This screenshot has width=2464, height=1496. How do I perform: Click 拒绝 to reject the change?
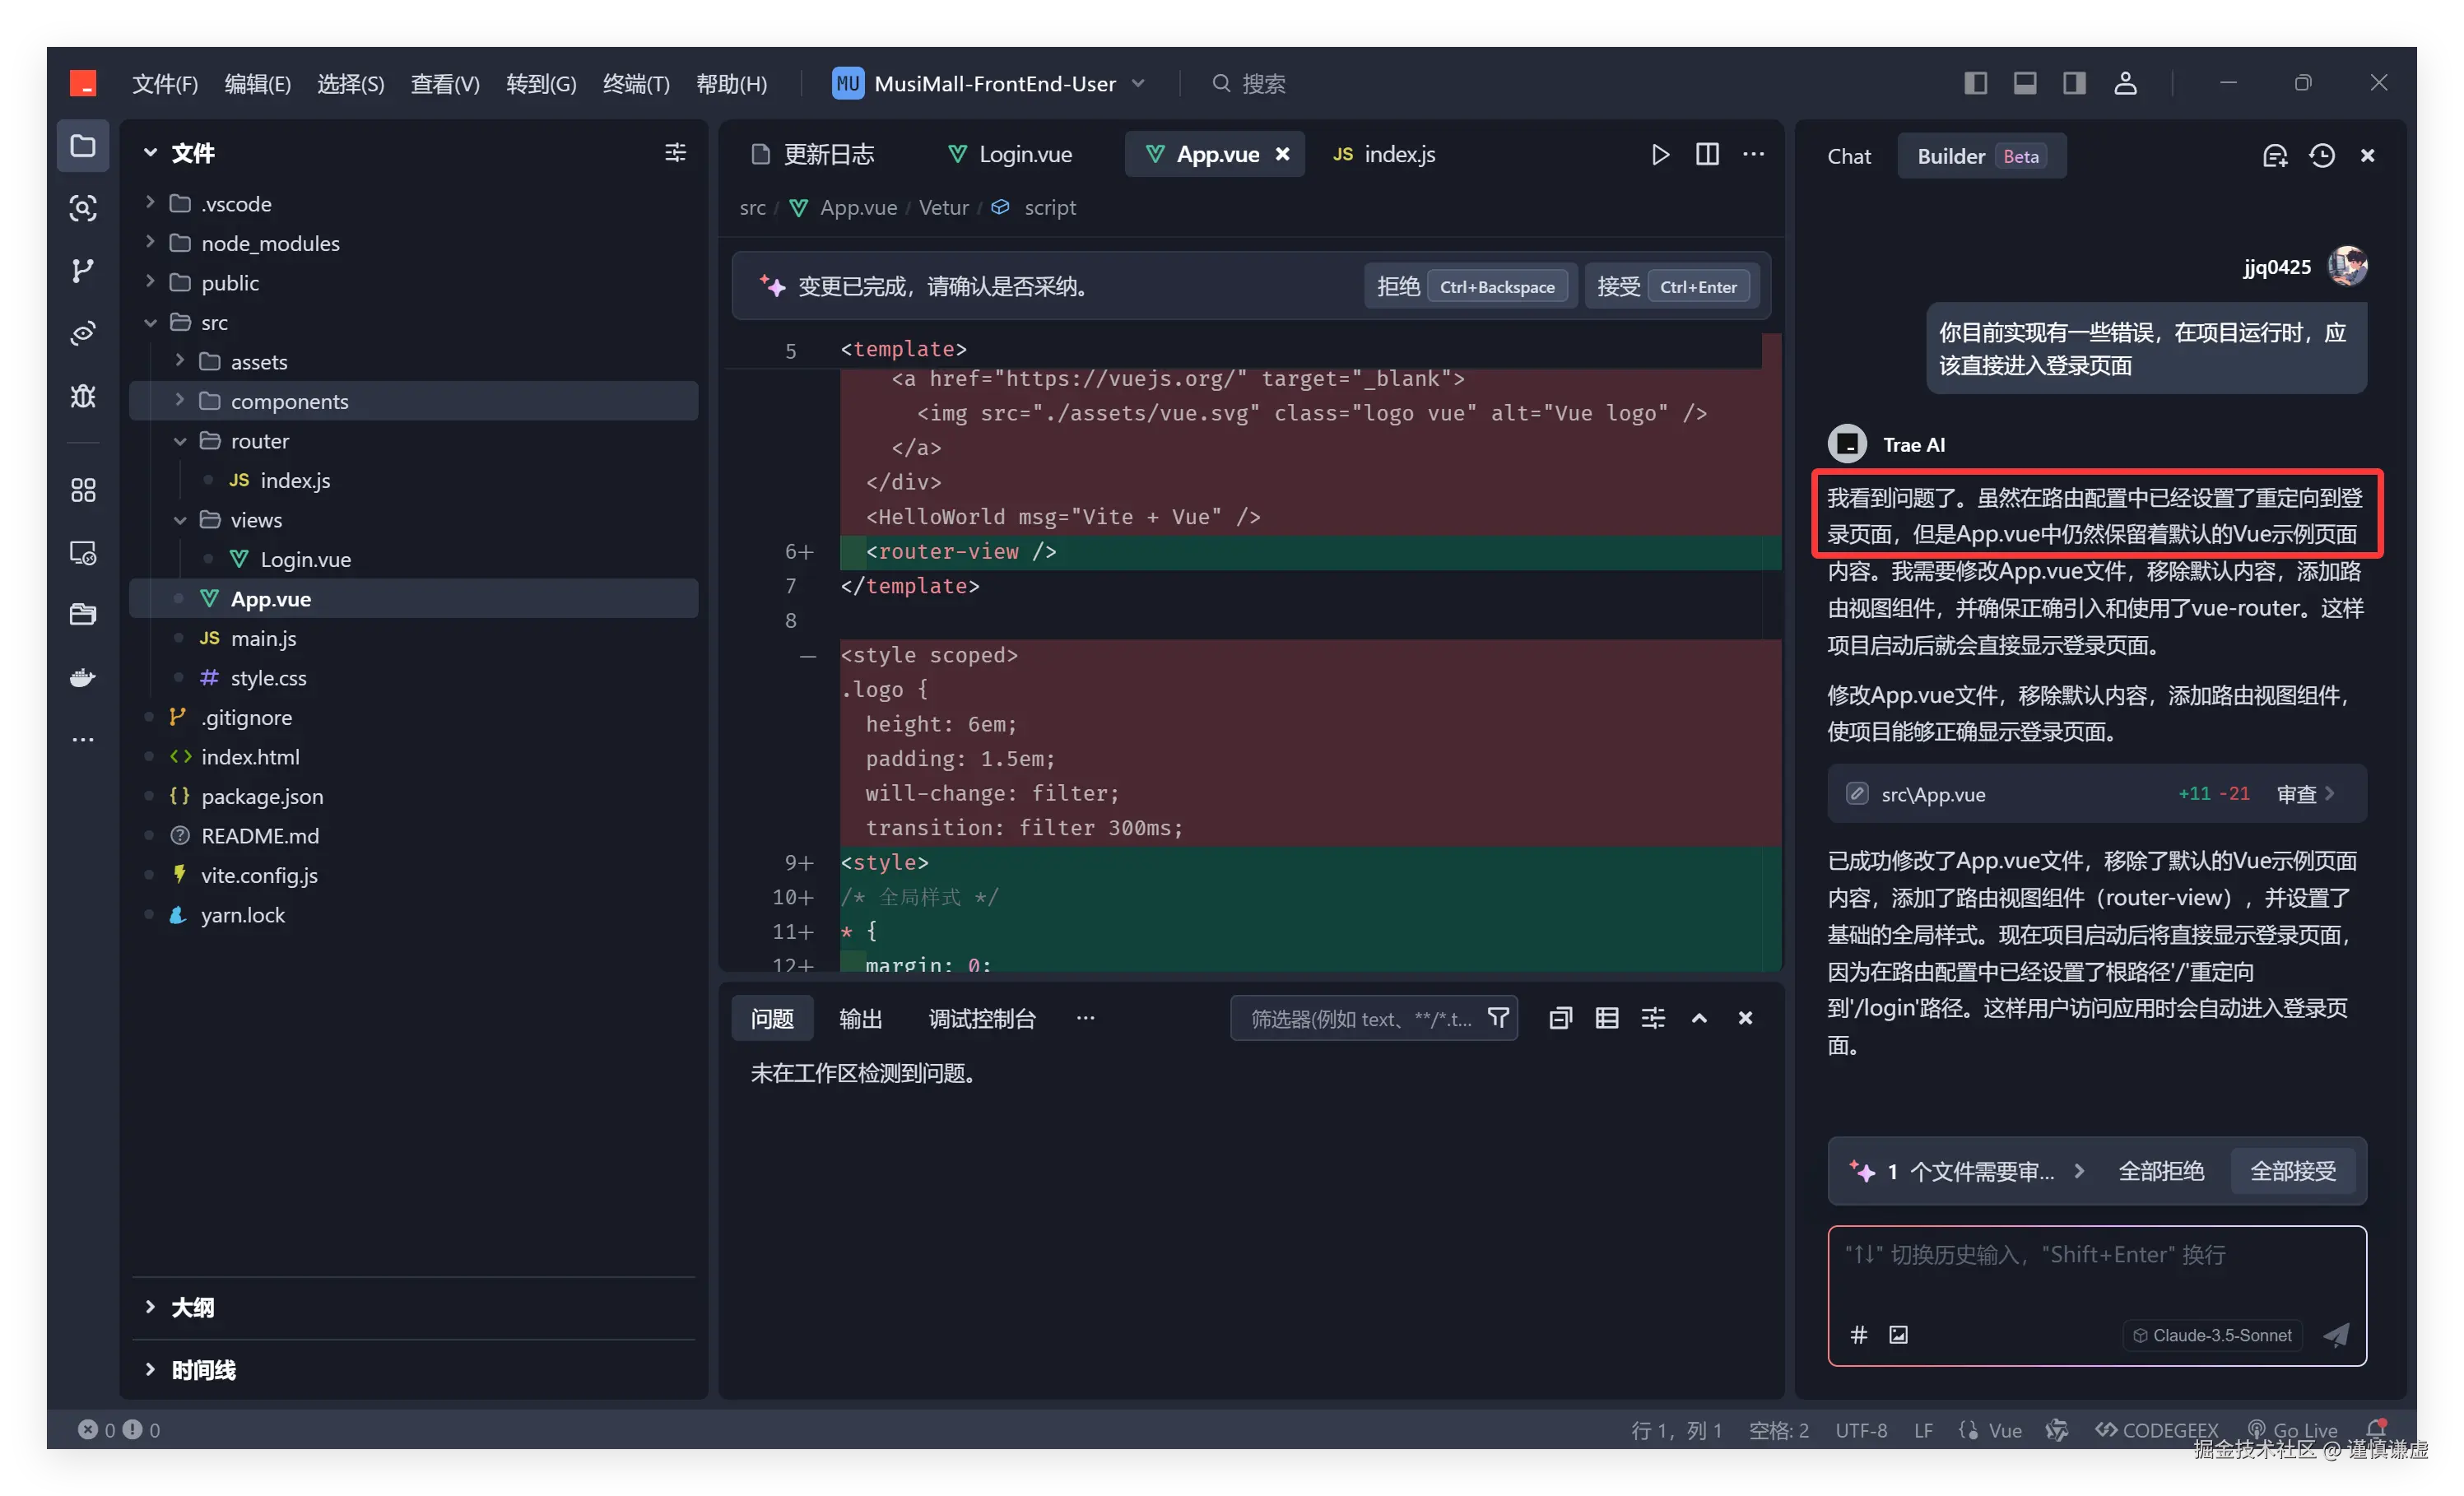pos(1398,287)
